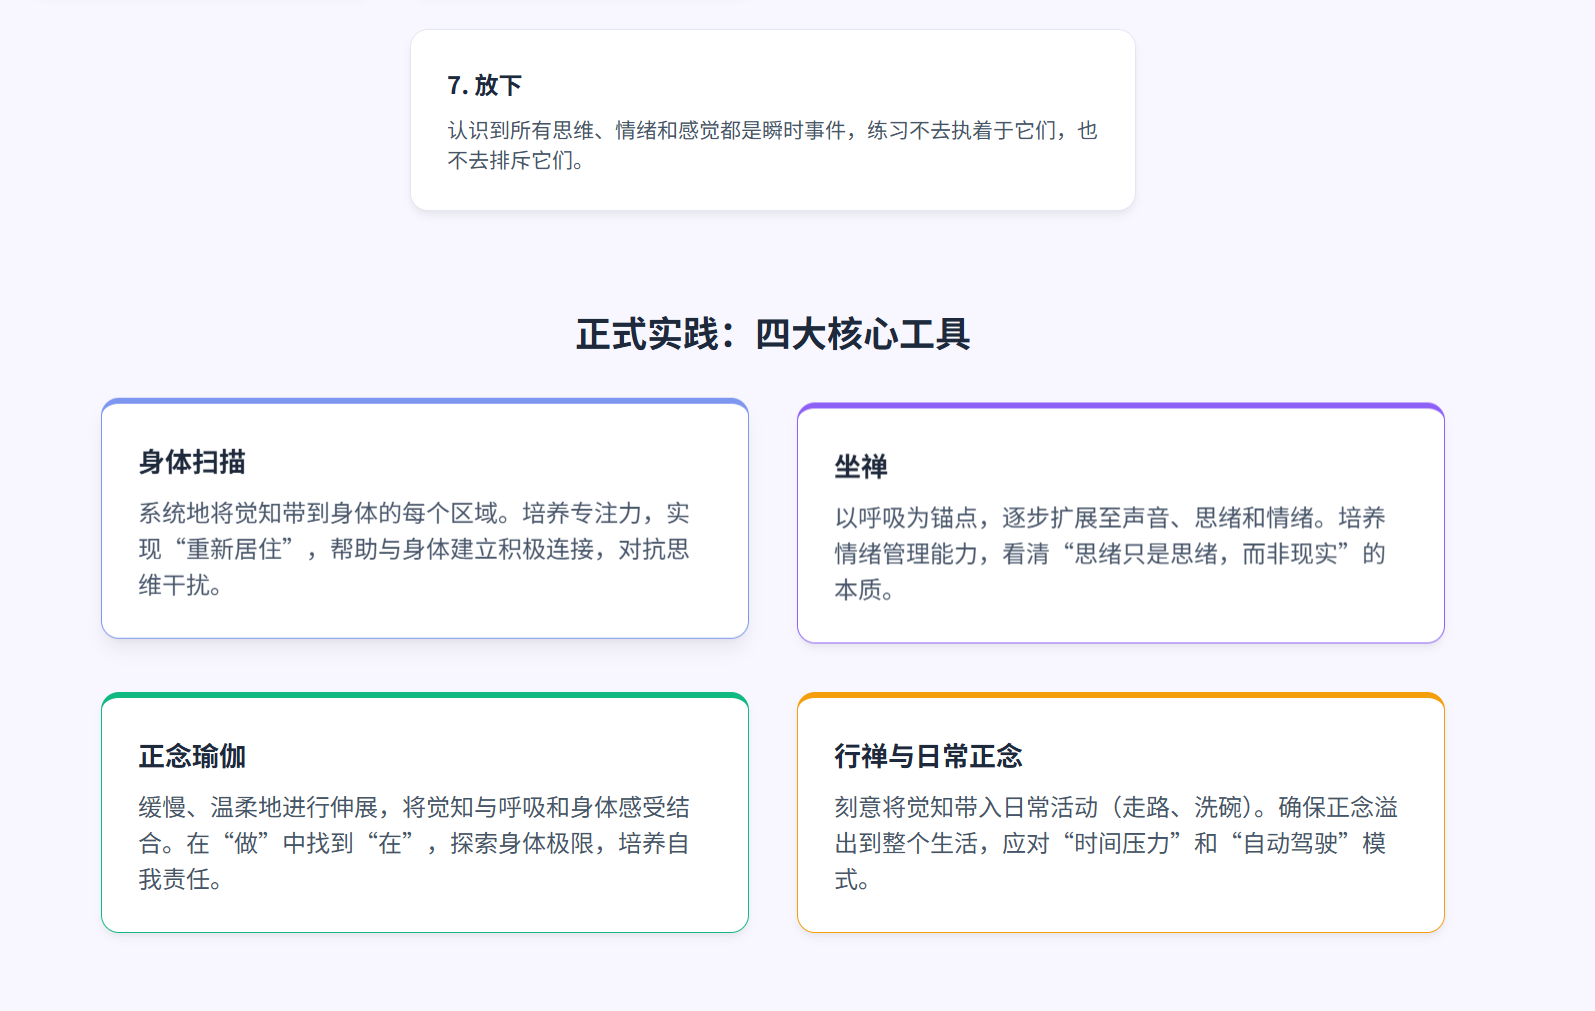Click the “做” quoted word in 正念瑜伽 text
This screenshot has width=1595, height=1011.
(246, 844)
